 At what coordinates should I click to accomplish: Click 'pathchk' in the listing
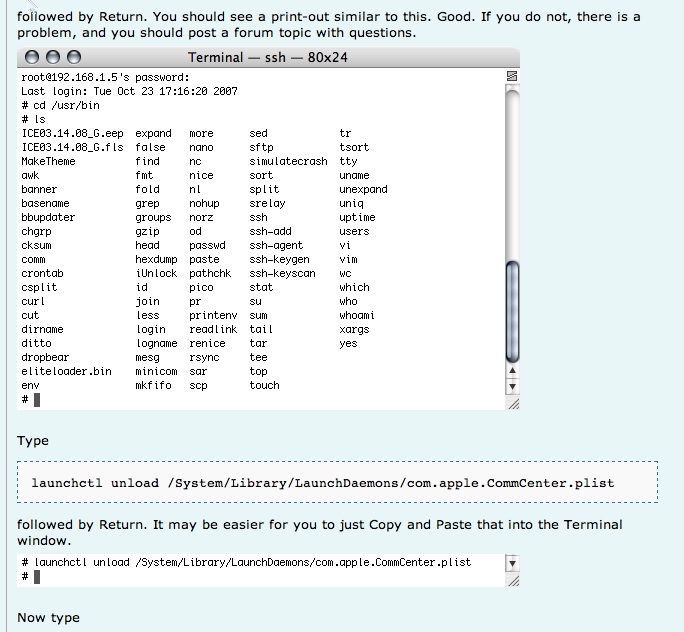click(210, 273)
